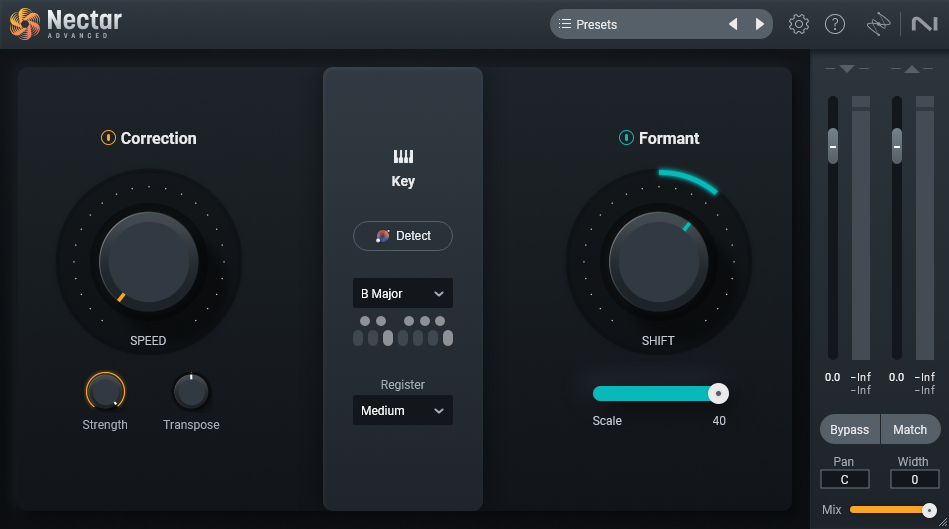
Task: Click the crossed-out icon beside the help icon
Action: [878, 24]
